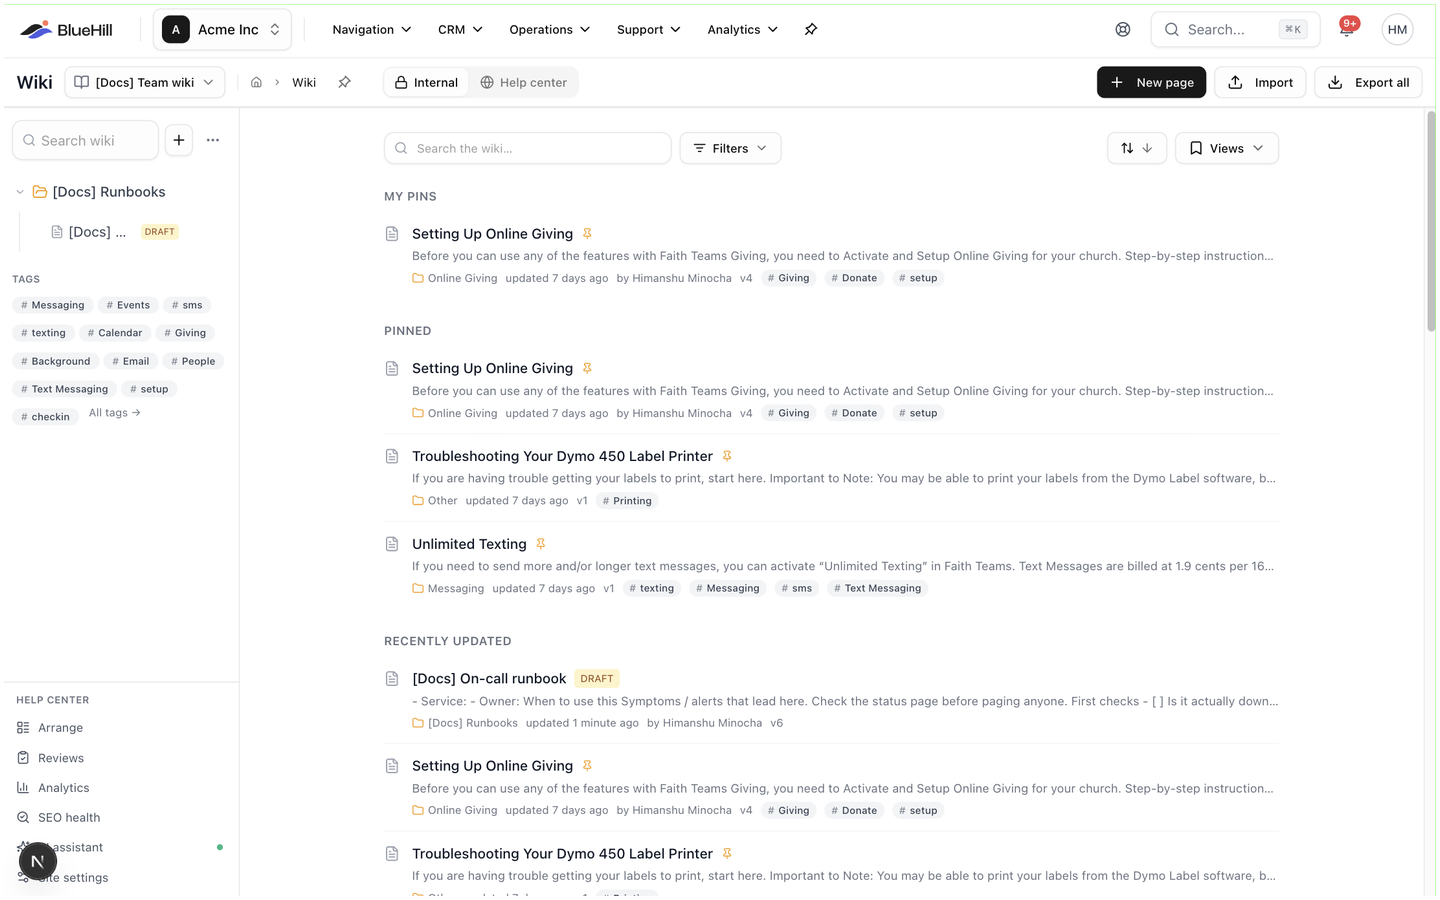This screenshot has width=1440, height=900.
Task: Open the Filters dropdown
Action: 730,148
